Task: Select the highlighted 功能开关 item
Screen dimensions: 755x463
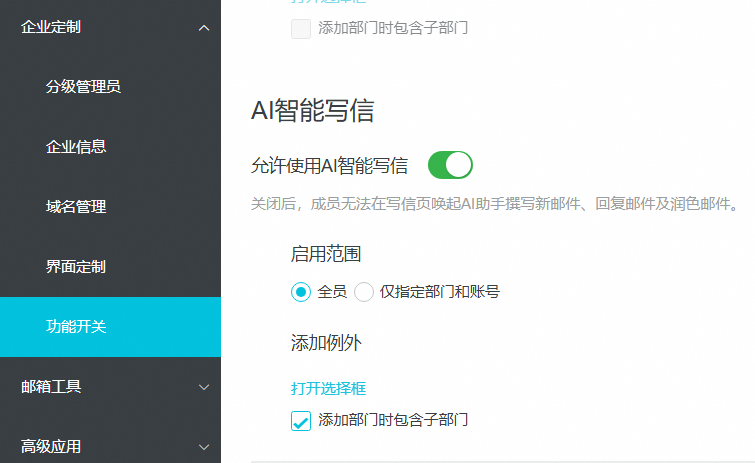Action: (x=76, y=327)
